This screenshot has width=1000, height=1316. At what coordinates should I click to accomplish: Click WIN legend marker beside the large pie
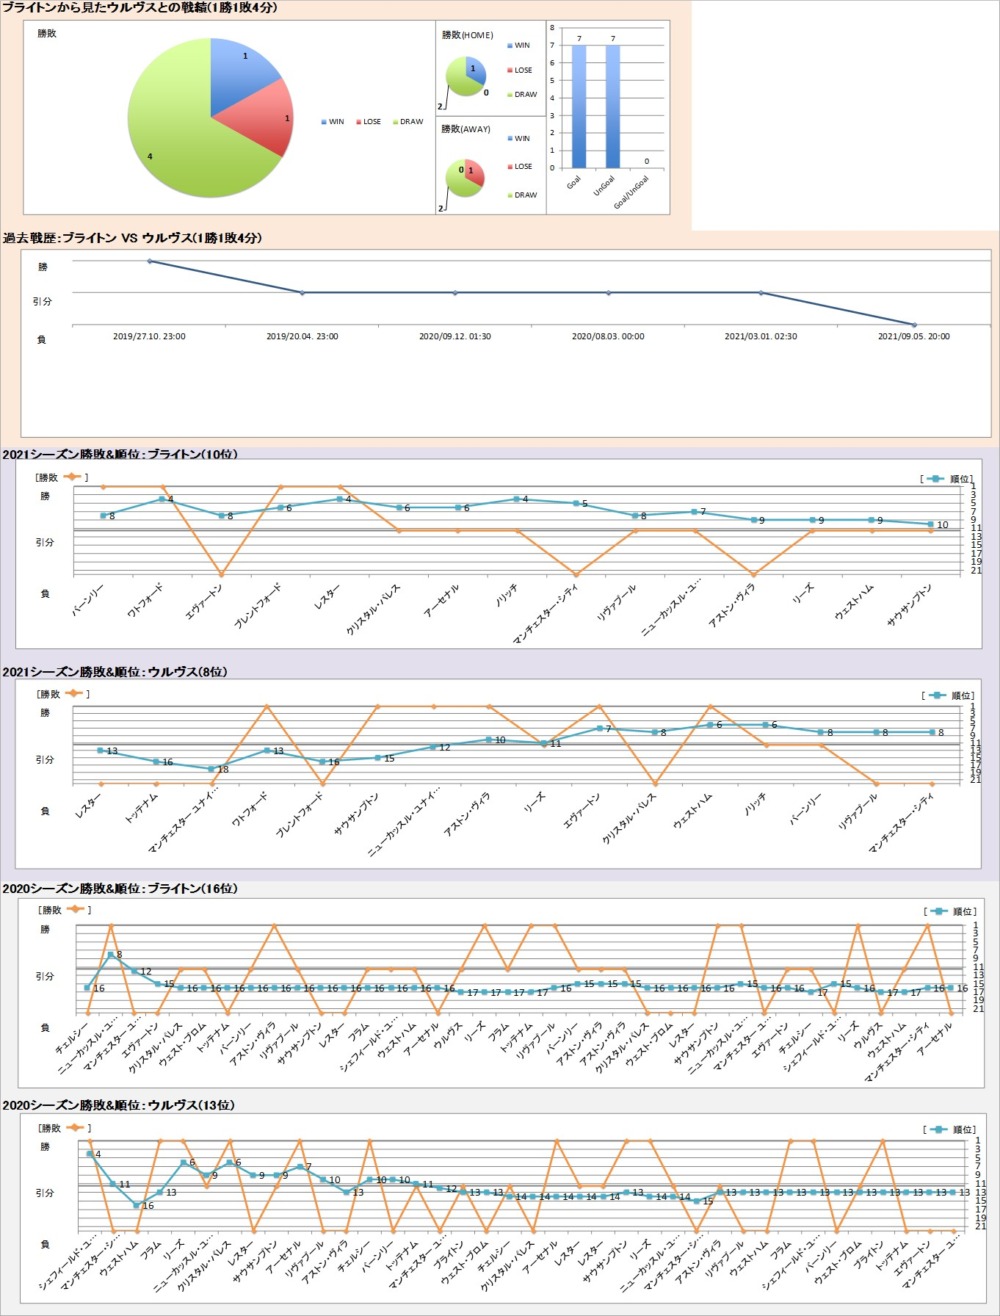point(324,122)
